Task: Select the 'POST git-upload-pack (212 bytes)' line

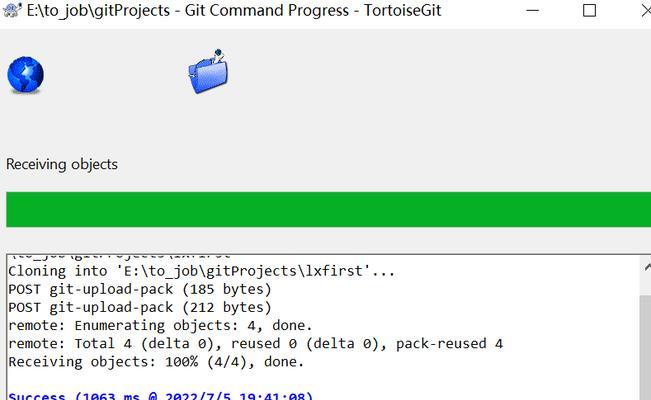Action: pyautogui.click(x=140, y=308)
